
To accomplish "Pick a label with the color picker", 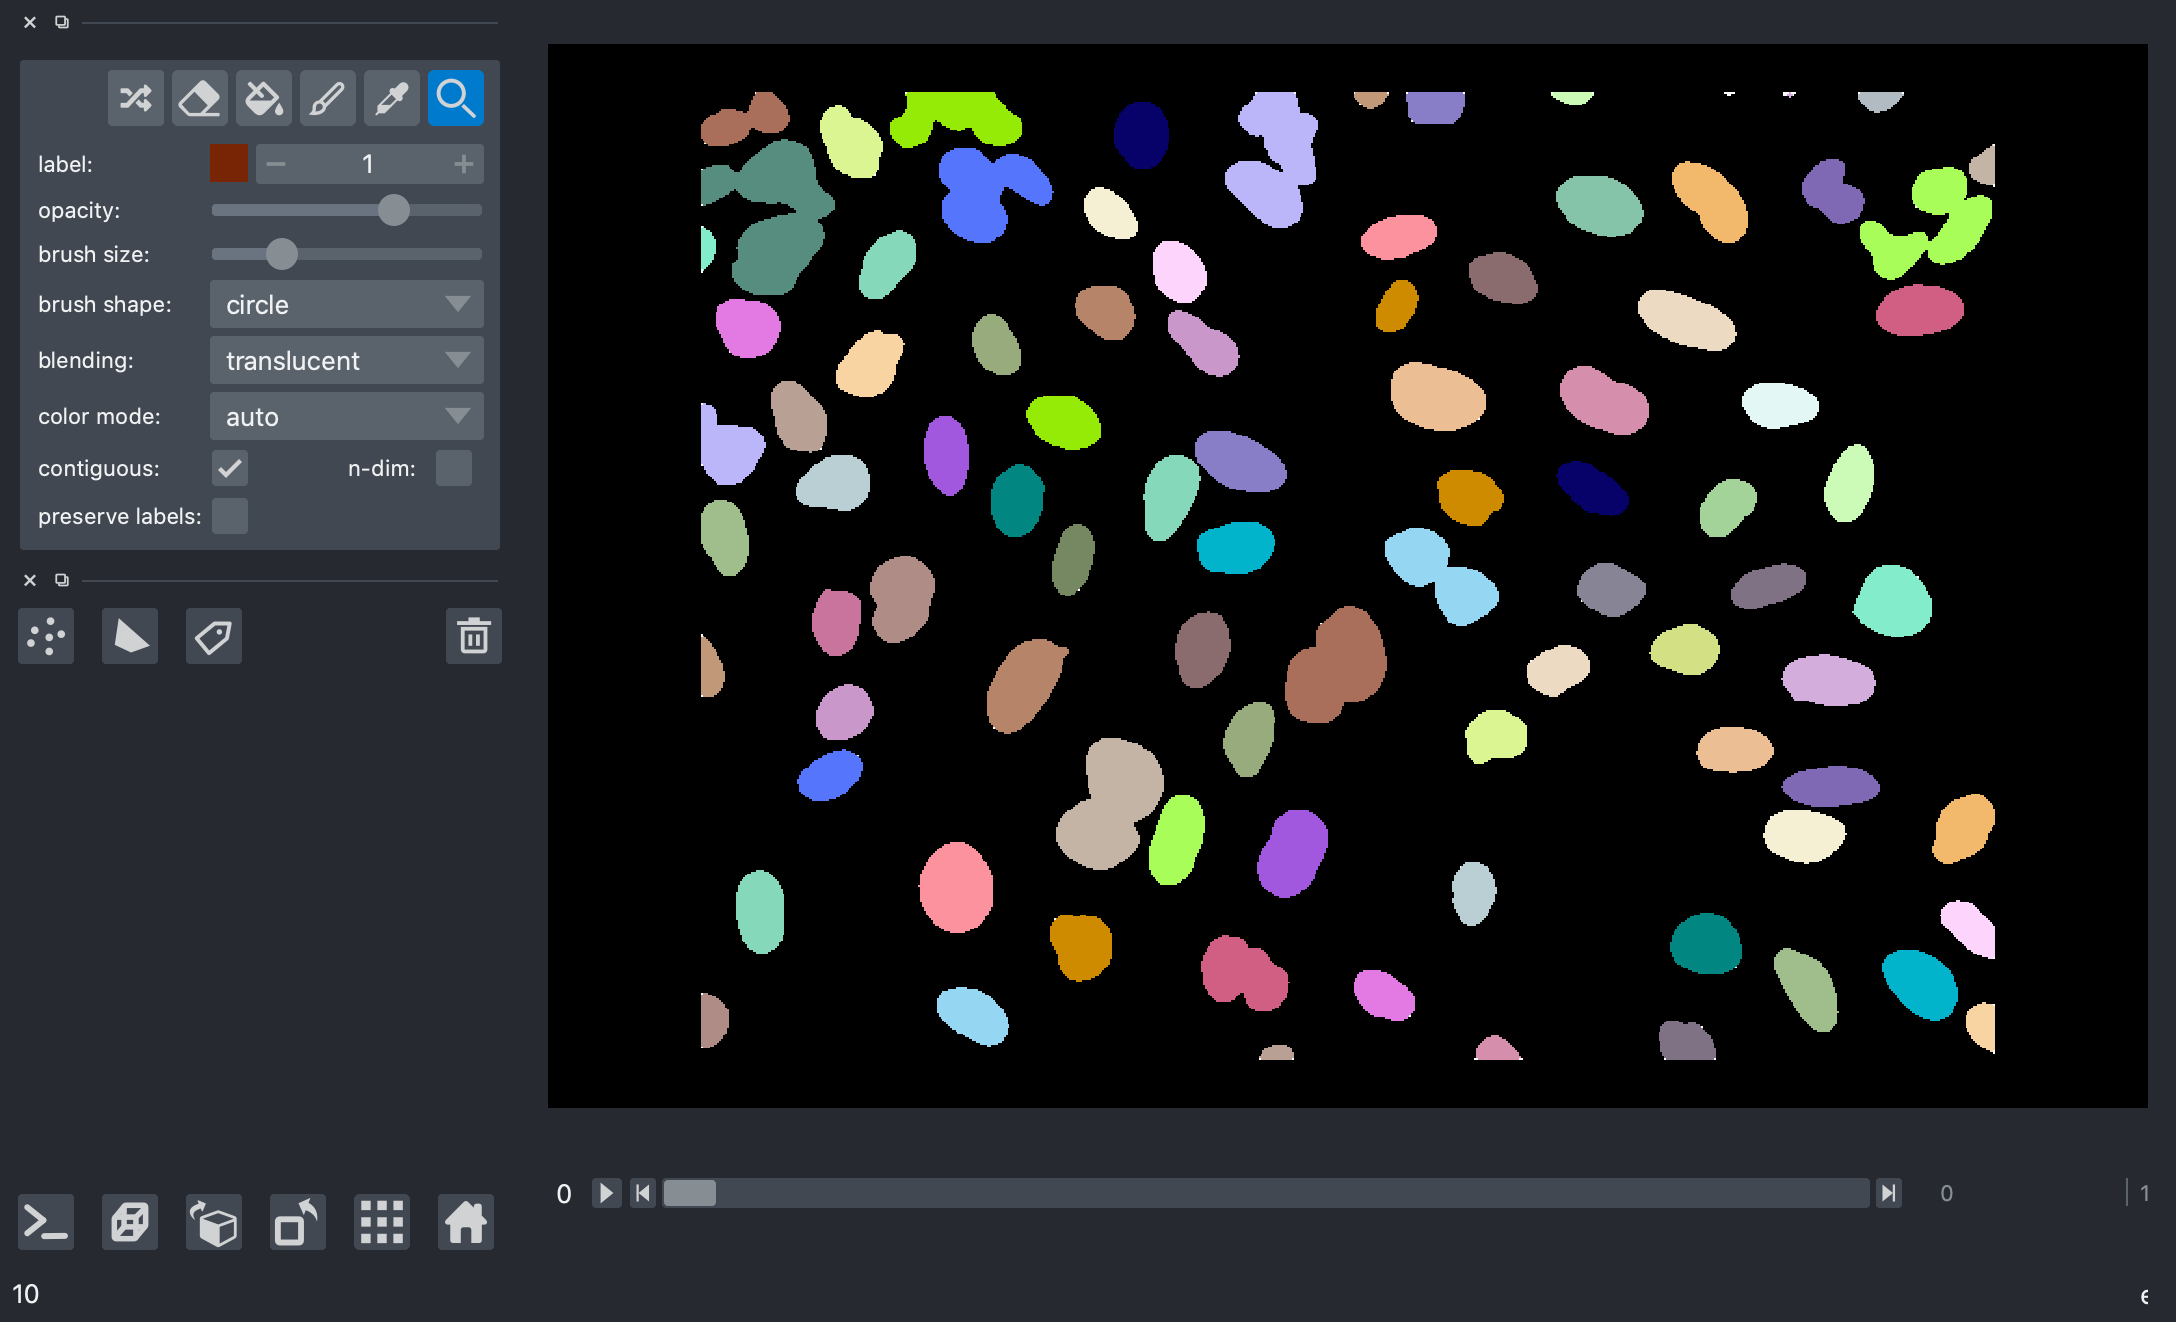I will (391, 97).
